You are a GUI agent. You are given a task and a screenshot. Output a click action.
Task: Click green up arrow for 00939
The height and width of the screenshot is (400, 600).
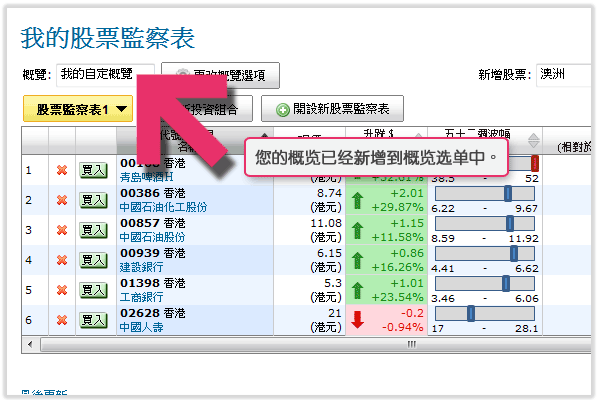[357, 260]
